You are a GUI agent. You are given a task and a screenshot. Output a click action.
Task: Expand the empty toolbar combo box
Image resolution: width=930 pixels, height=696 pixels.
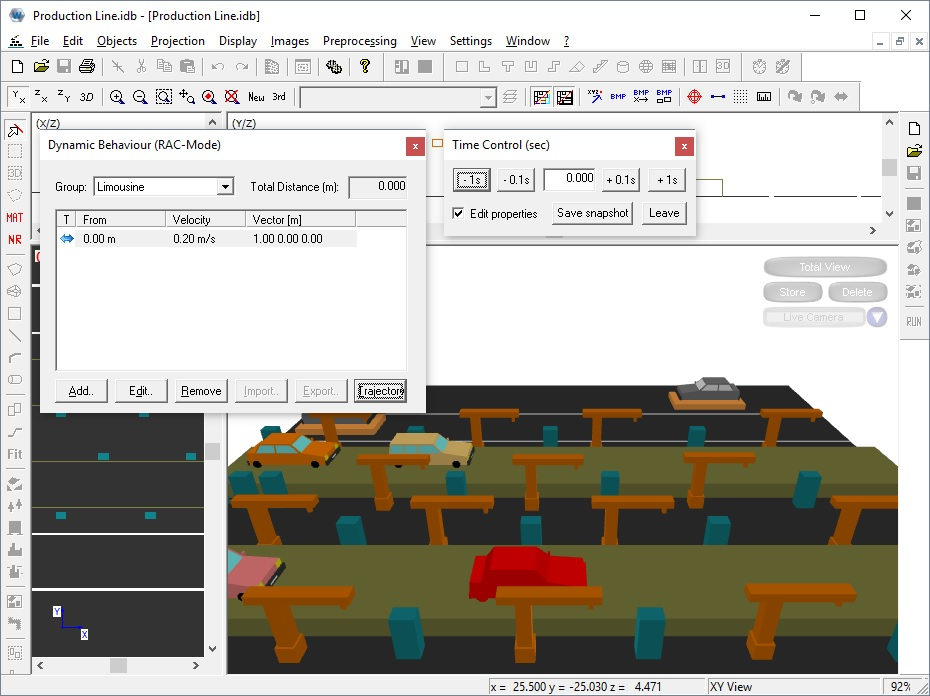(x=488, y=97)
